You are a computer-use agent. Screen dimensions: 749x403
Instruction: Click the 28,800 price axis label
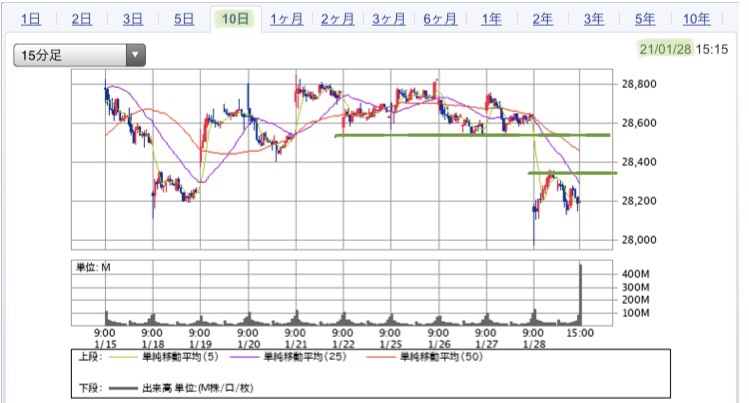[x=639, y=84]
